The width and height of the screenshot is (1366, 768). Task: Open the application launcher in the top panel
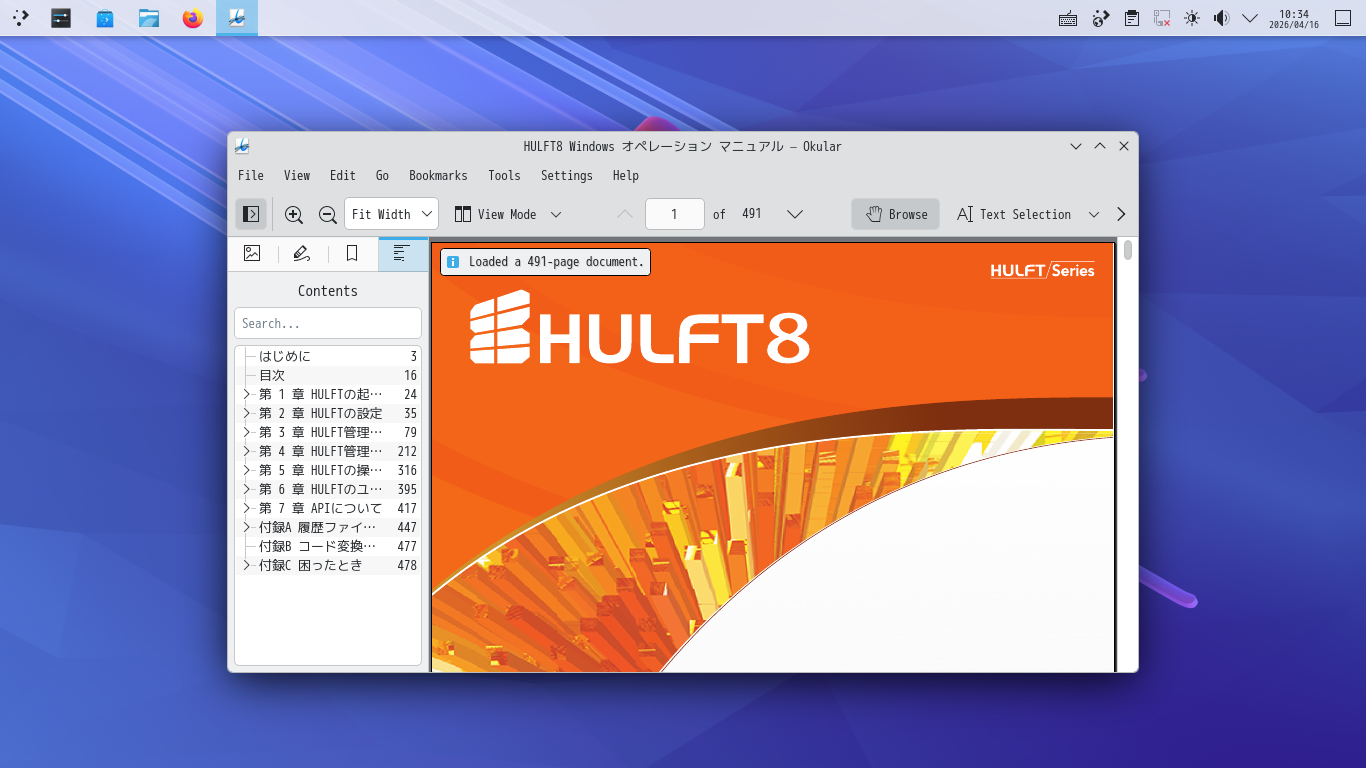click(20, 17)
